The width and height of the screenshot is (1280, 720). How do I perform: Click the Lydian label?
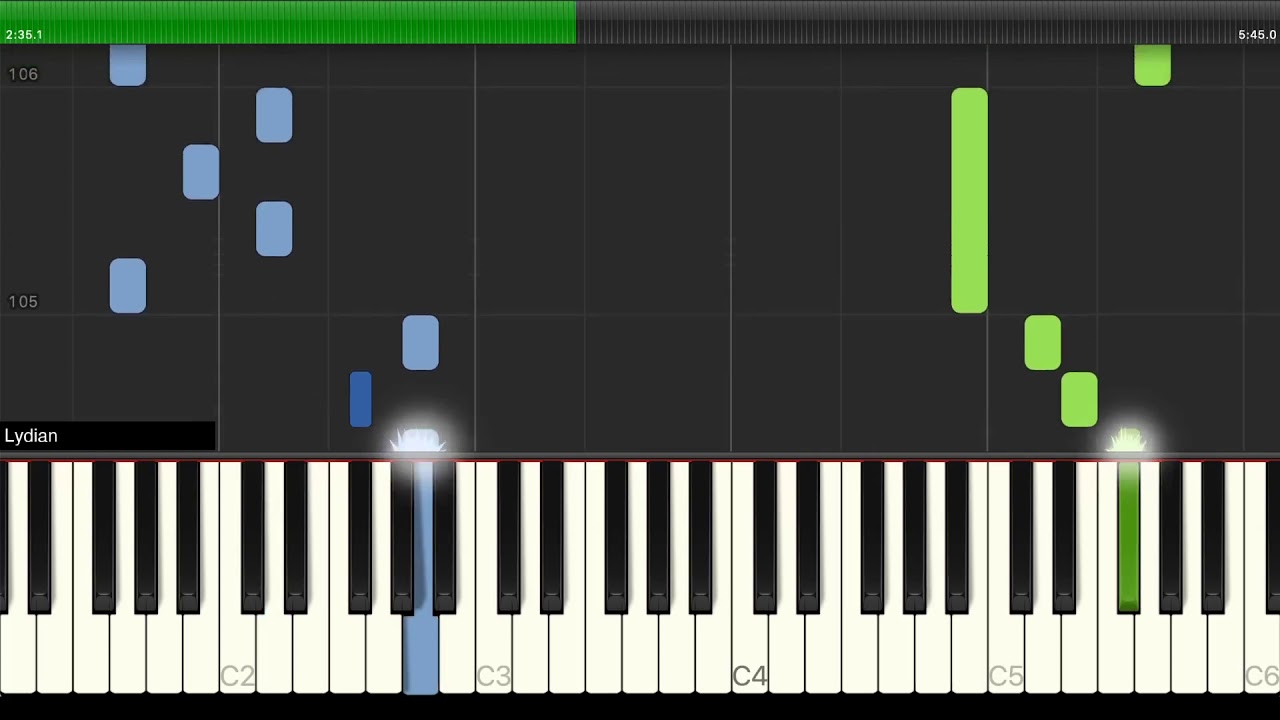31,436
